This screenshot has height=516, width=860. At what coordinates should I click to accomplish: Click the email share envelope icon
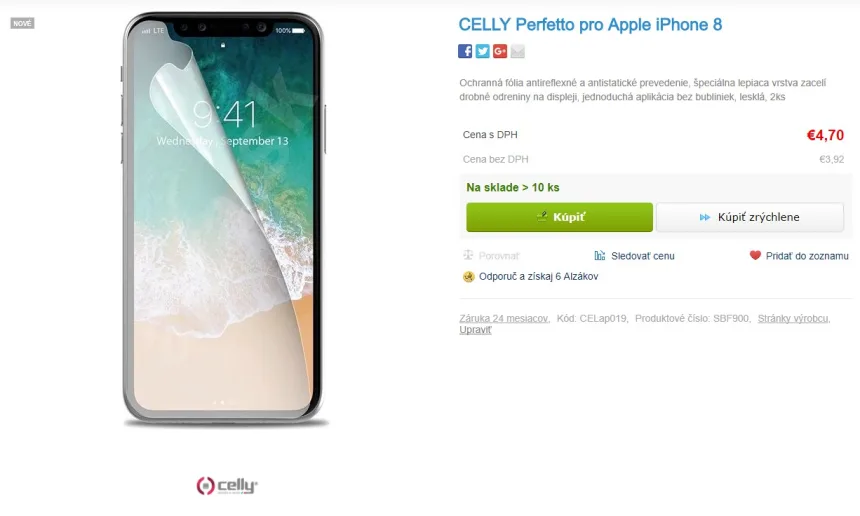(x=517, y=51)
